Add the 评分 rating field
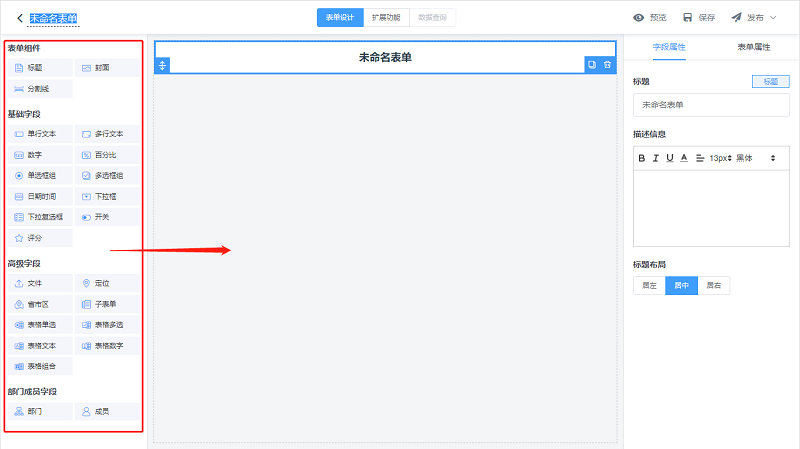 coord(40,238)
